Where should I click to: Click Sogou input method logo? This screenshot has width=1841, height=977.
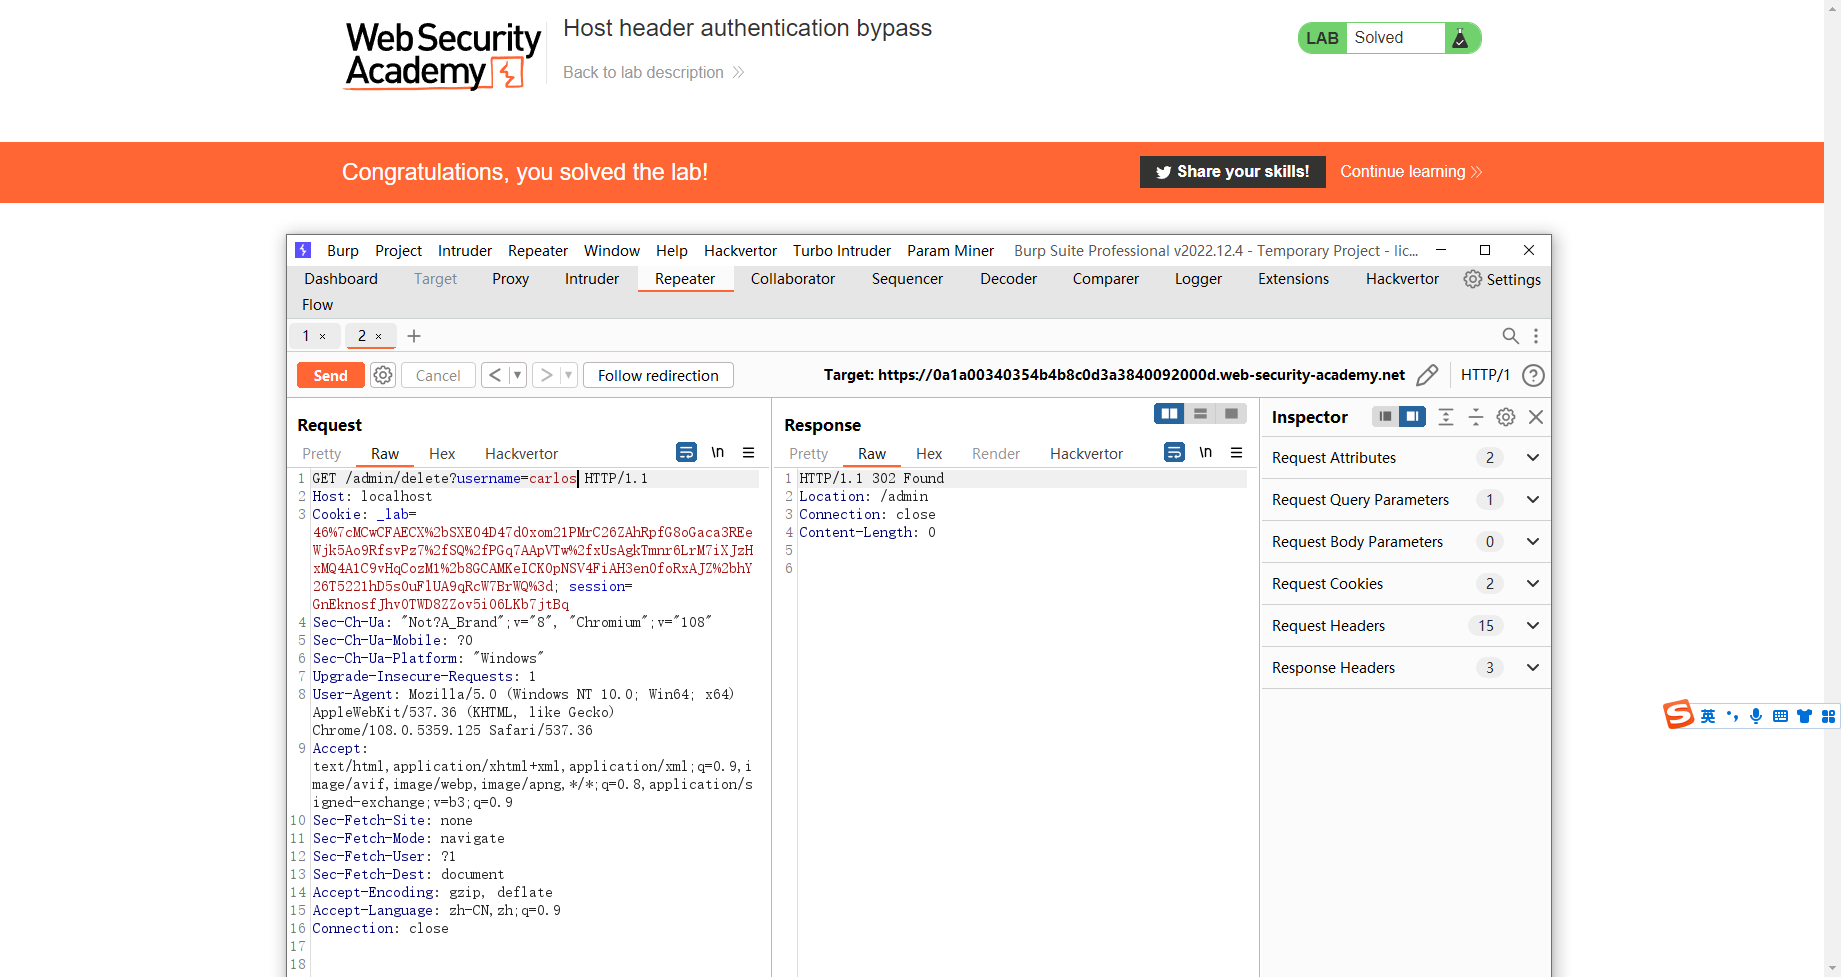pyautogui.click(x=1678, y=714)
